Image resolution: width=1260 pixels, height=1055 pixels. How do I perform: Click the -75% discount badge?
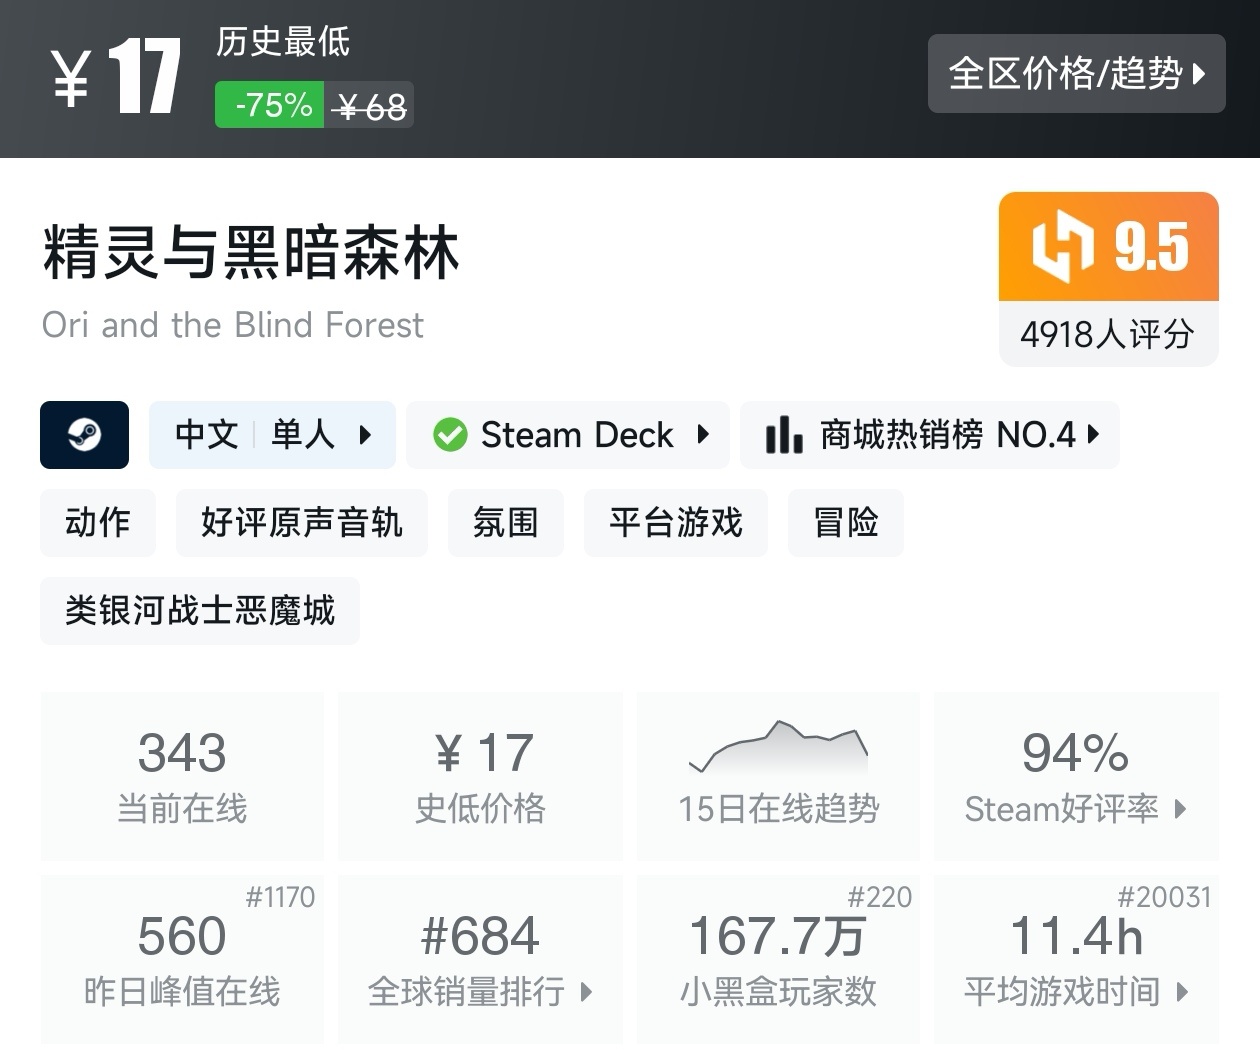269,104
